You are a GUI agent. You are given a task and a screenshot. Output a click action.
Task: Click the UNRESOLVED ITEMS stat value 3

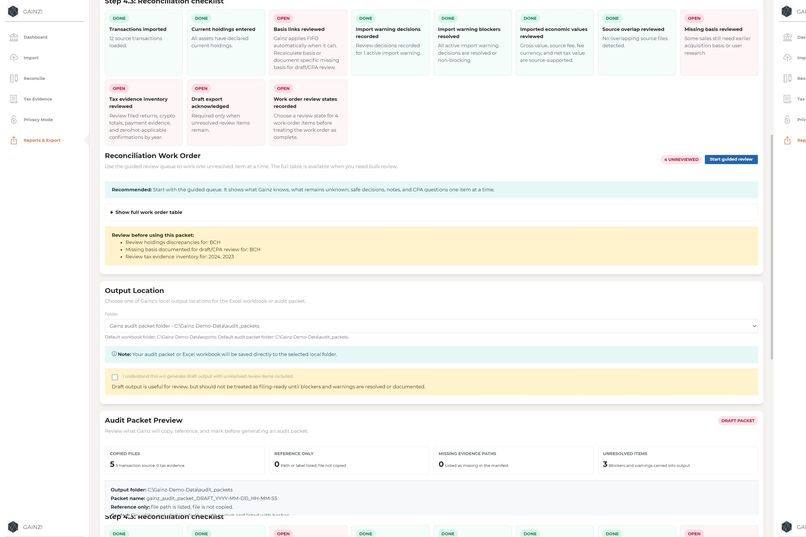(605, 464)
